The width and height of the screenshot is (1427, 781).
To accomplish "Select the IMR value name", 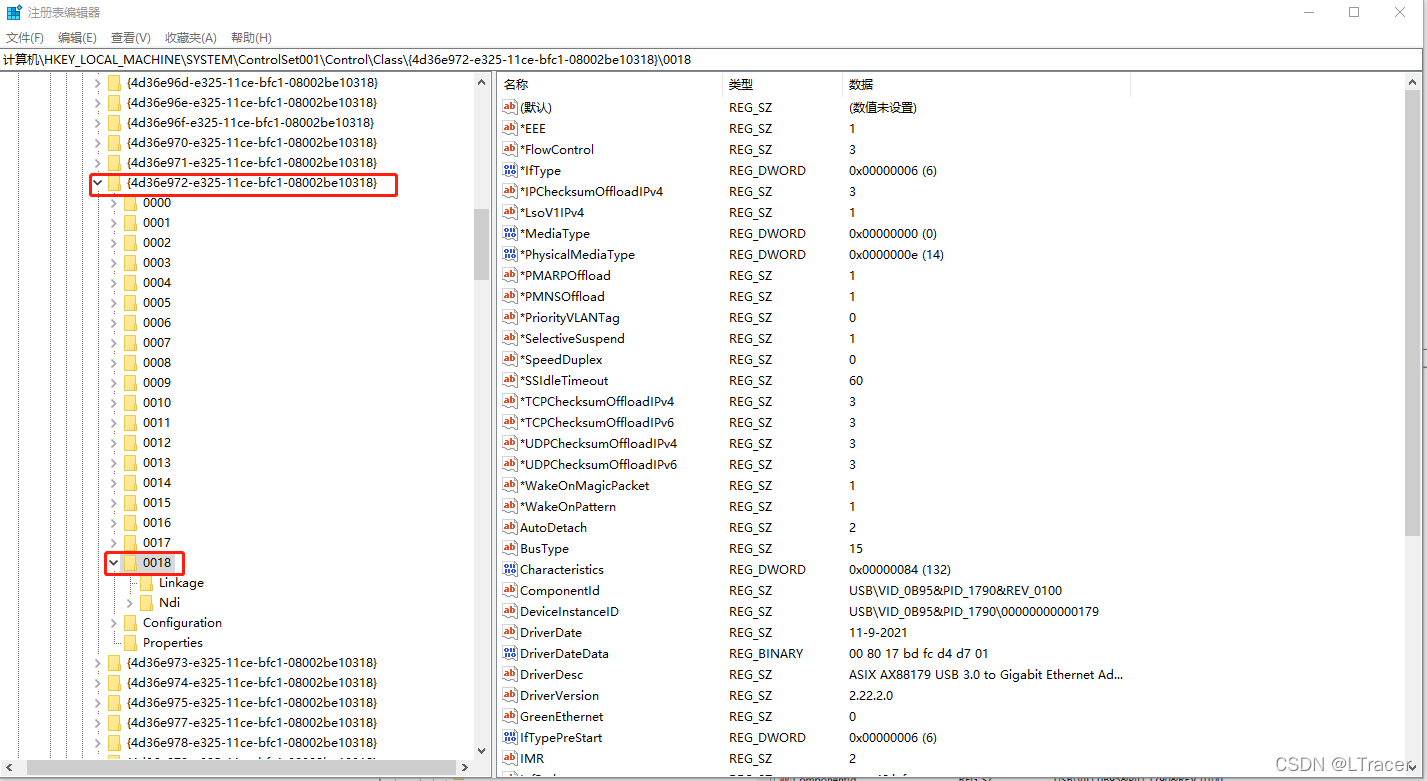I will tap(532, 758).
